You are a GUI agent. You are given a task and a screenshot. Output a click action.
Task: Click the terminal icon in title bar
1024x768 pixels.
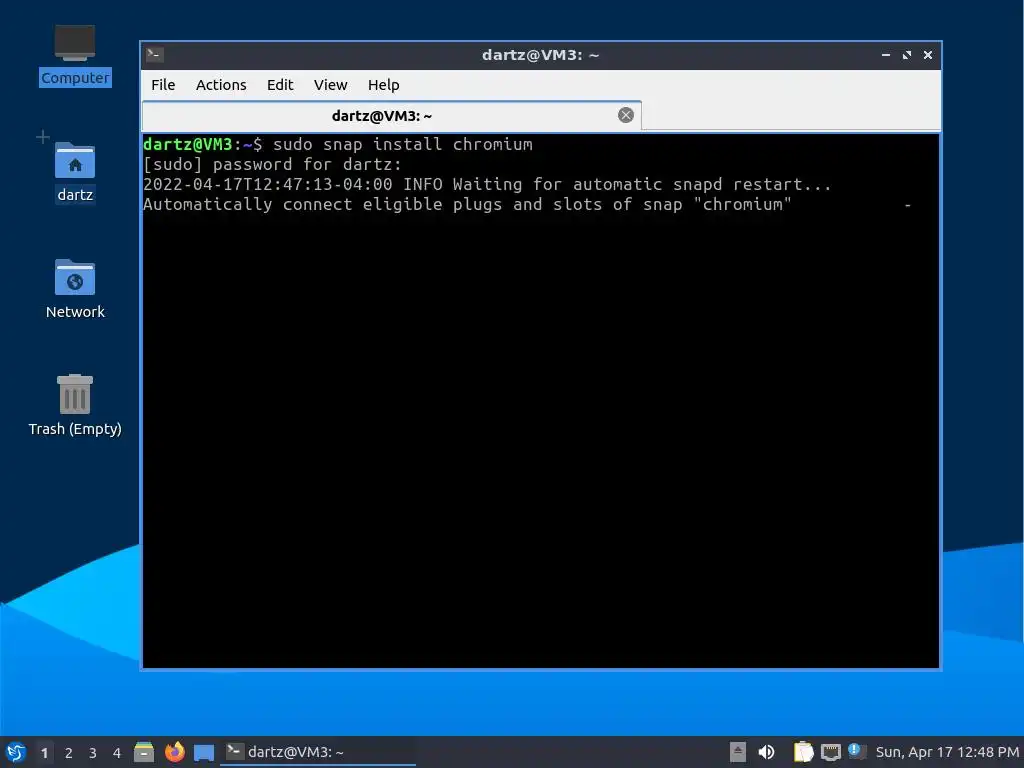click(155, 55)
